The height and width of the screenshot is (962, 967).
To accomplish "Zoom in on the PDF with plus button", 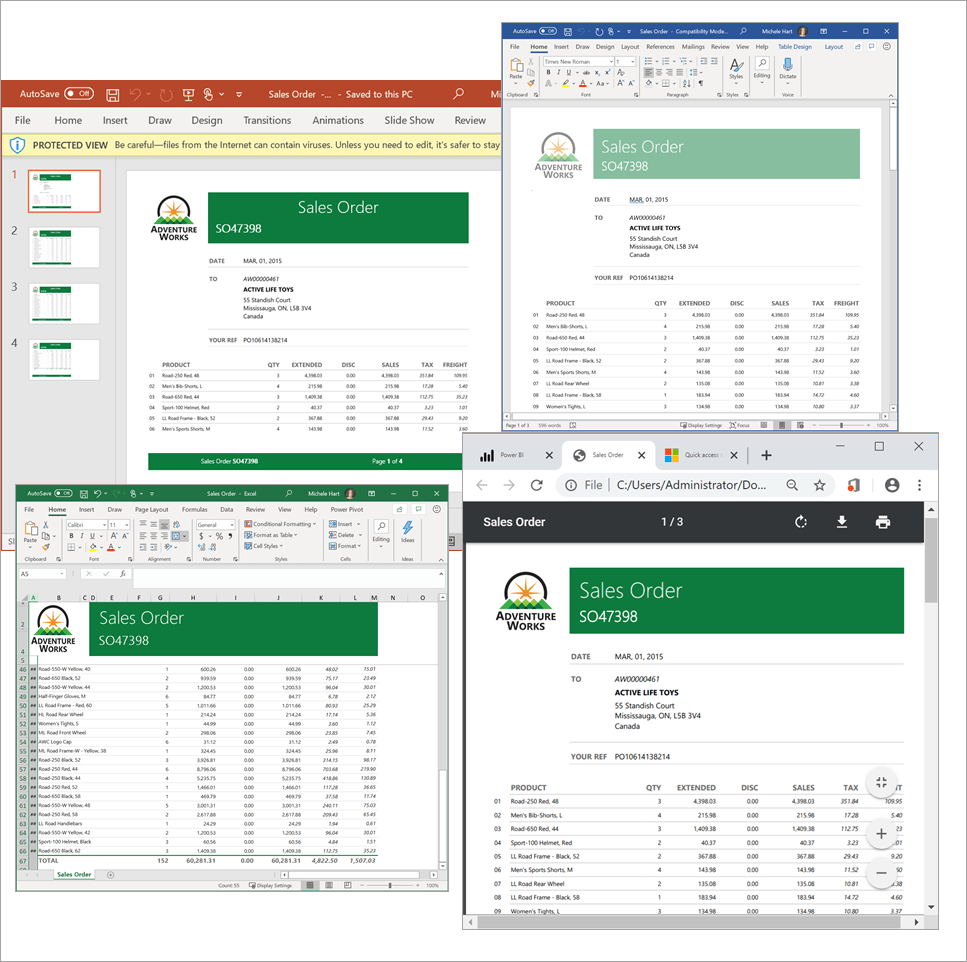I will point(881,834).
